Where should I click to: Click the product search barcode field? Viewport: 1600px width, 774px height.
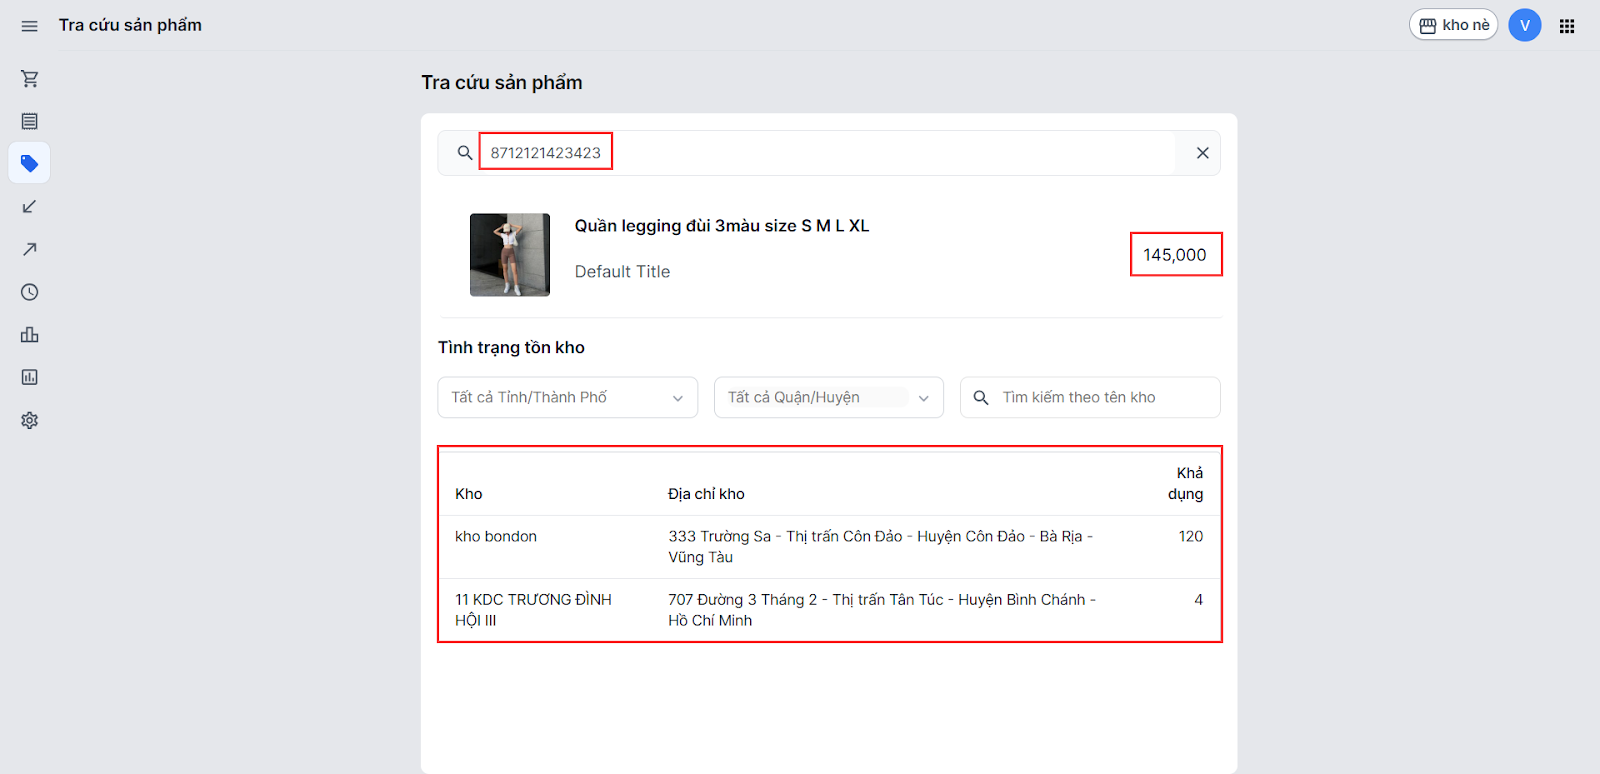click(800, 153)
